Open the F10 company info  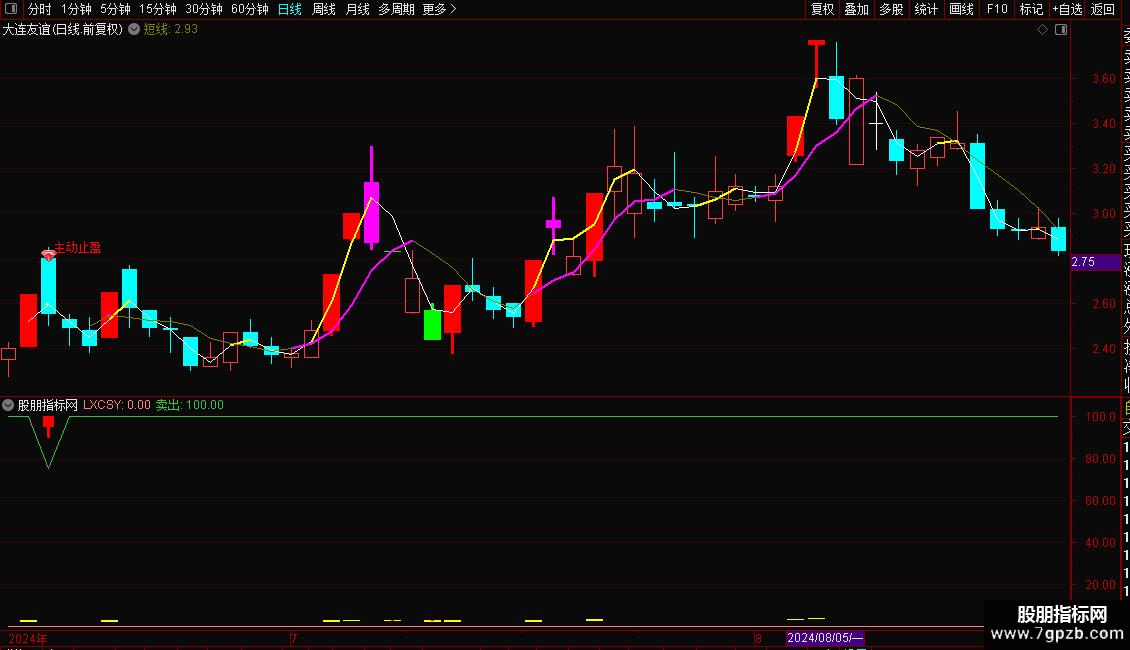997,9
